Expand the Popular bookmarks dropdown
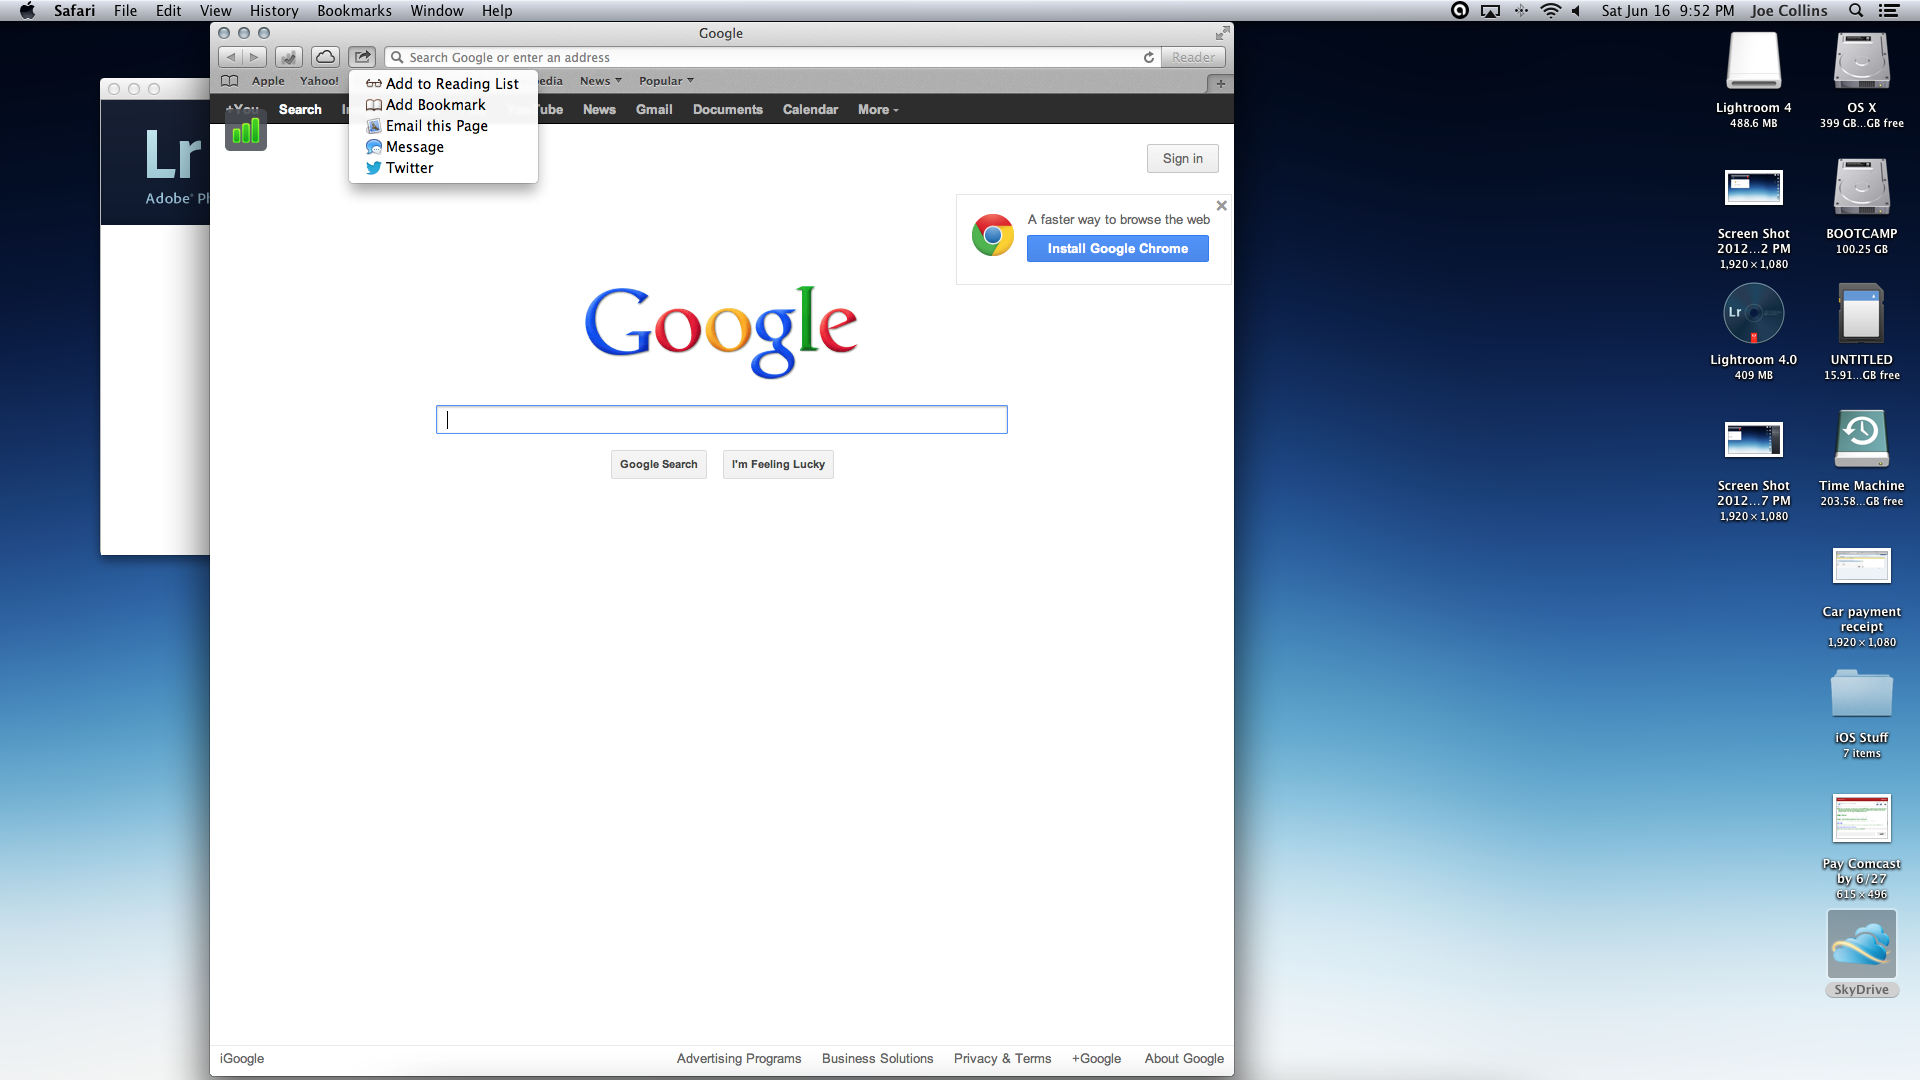Image resolution: width=1920 pixels, height=1080 pixels. point(666,81)
